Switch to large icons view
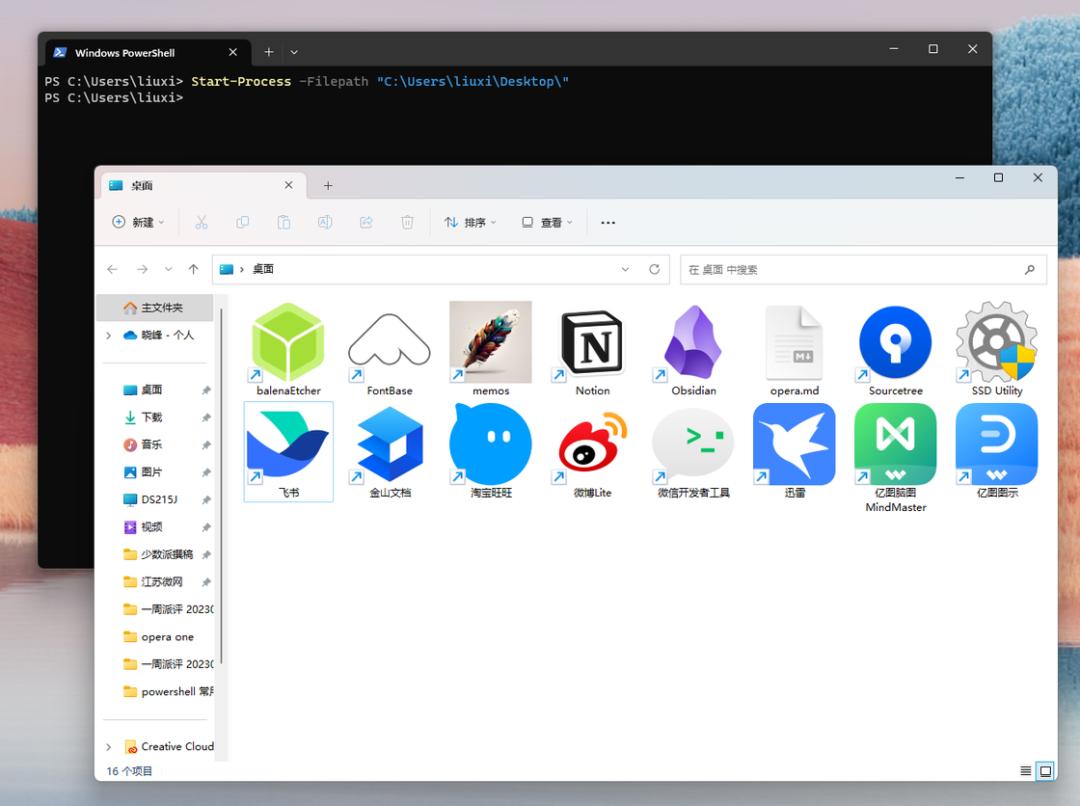Viewport: 1080px width, 806px height. tap(1046, 771)
